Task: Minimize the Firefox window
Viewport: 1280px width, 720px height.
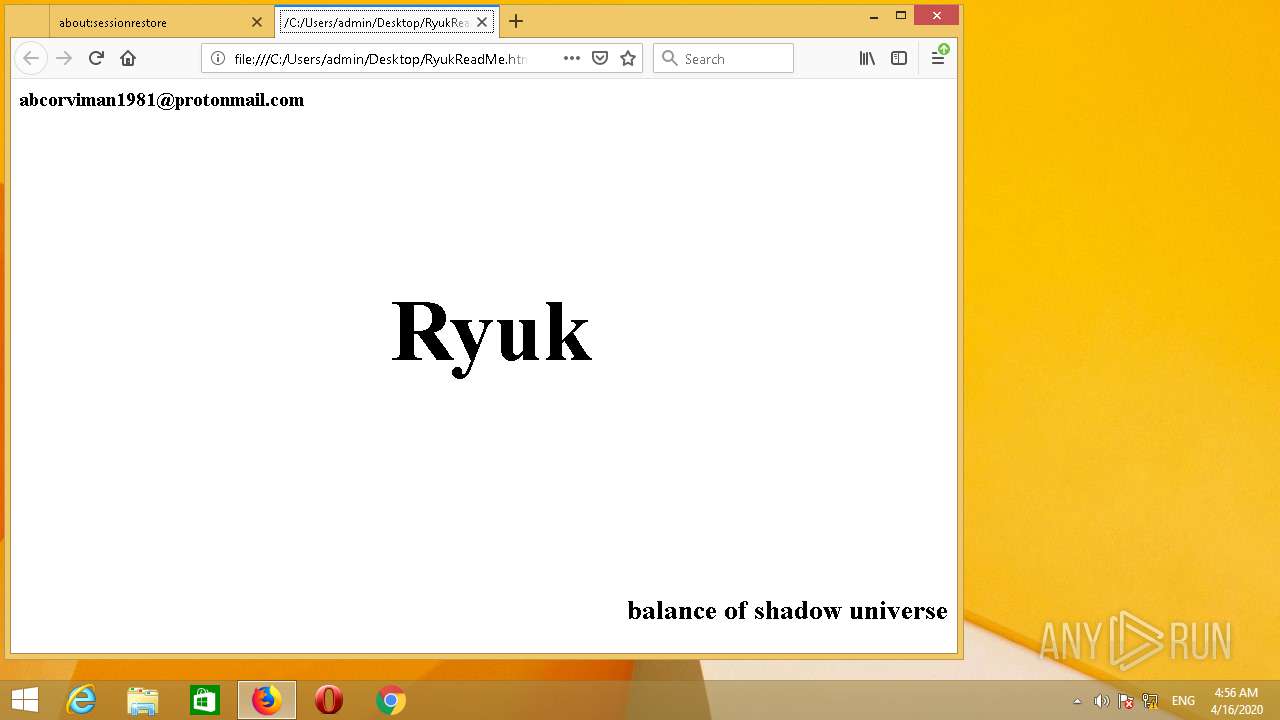Action: [874, 16]
